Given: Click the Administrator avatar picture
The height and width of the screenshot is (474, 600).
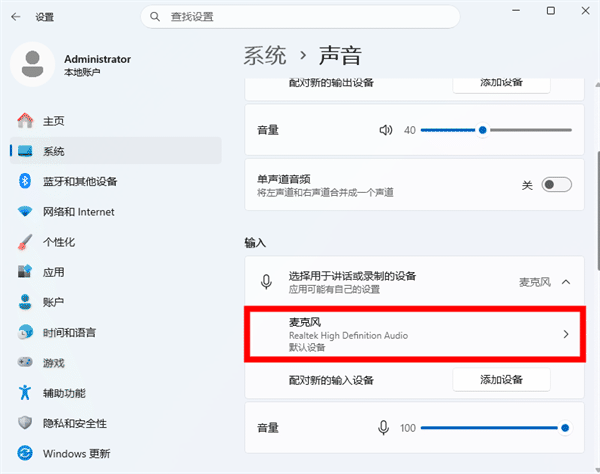Looking at the screenshot, I should click(33, 64).
